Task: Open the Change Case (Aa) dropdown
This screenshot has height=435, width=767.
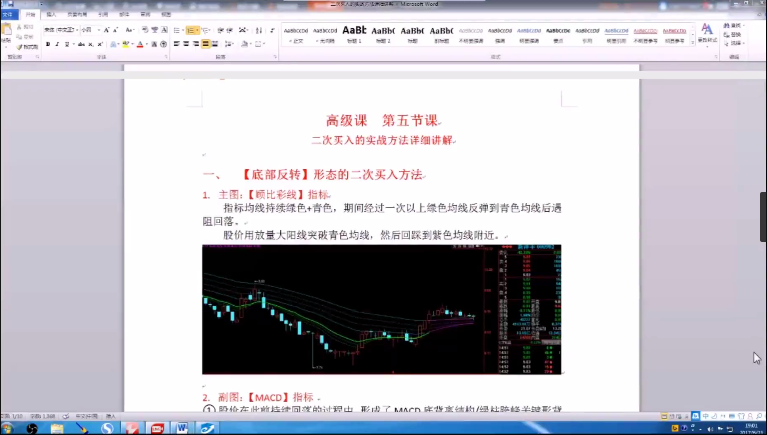Action: coord(130,30)
